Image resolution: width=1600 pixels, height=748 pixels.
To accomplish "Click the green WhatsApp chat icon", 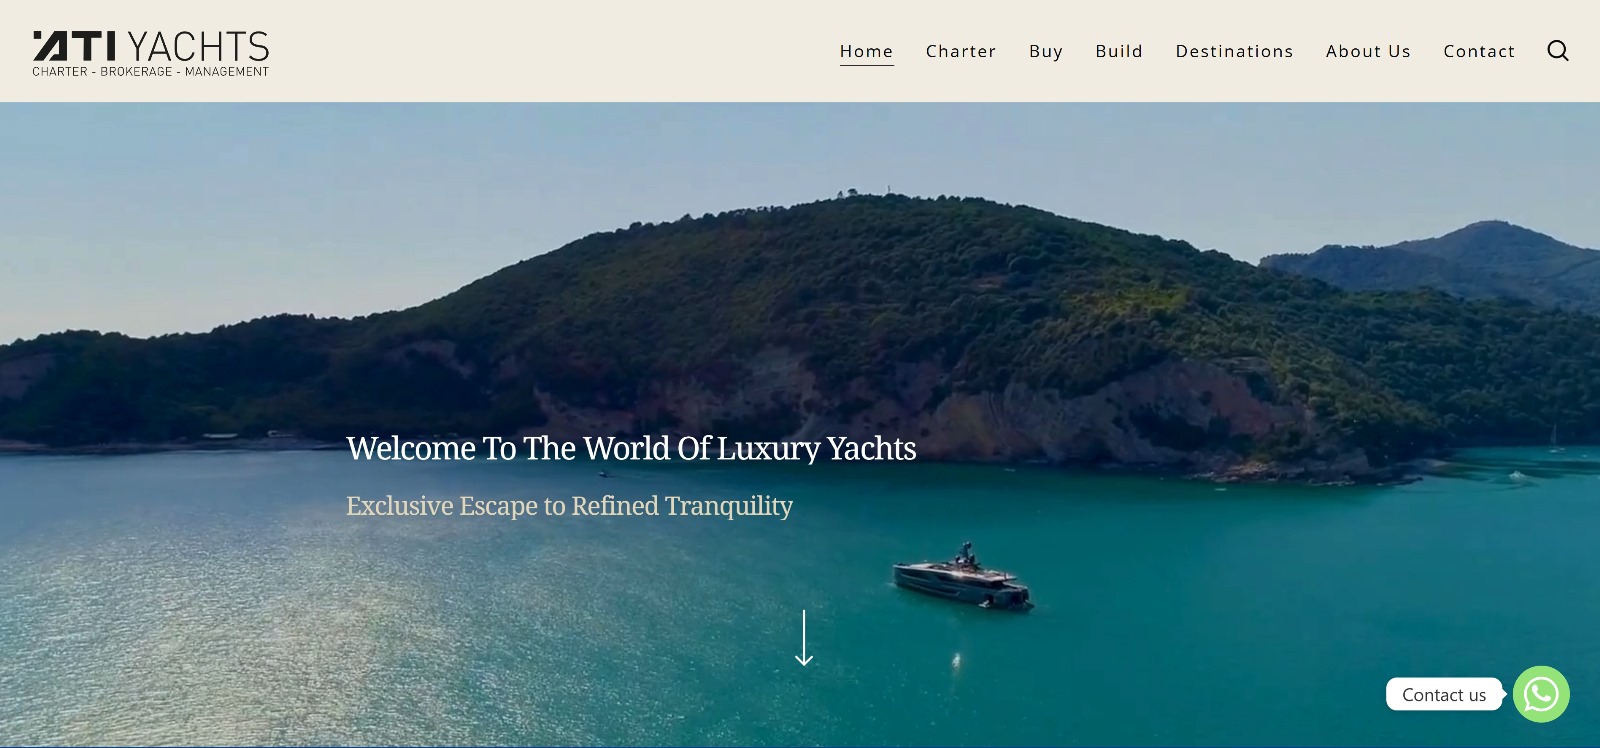I will coord(1541,694).
